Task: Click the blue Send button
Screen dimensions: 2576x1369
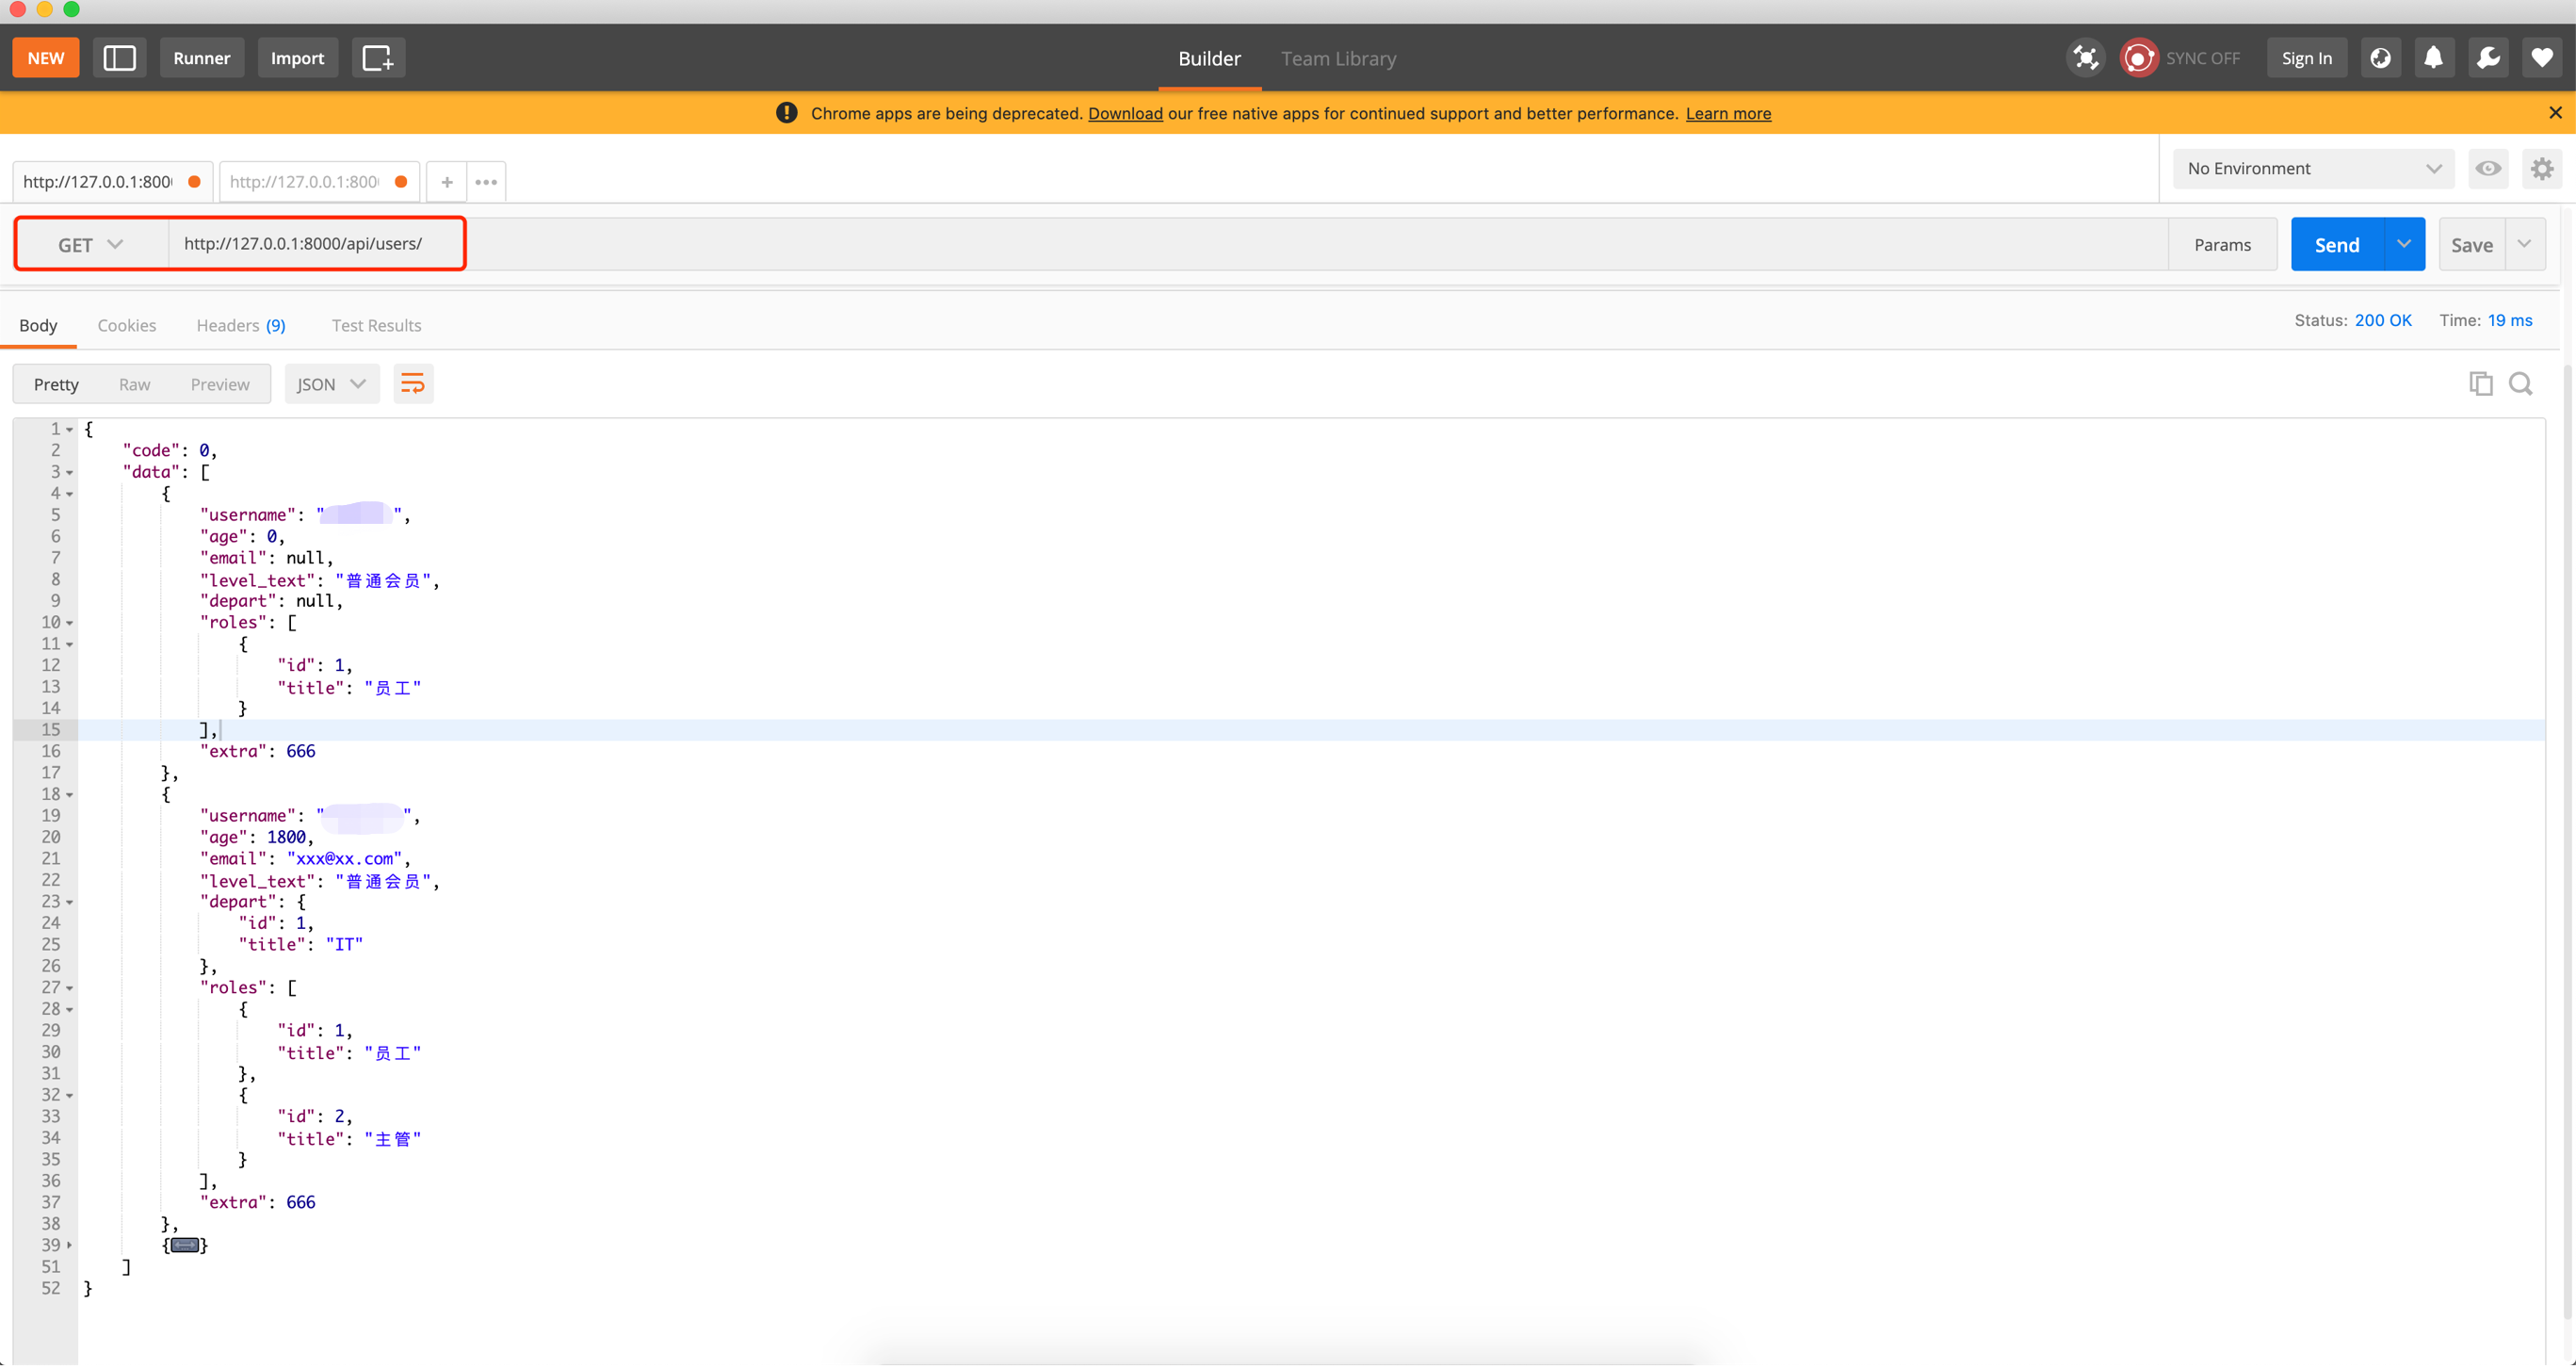Action: pyautogui.click(x=2336, y=245)
